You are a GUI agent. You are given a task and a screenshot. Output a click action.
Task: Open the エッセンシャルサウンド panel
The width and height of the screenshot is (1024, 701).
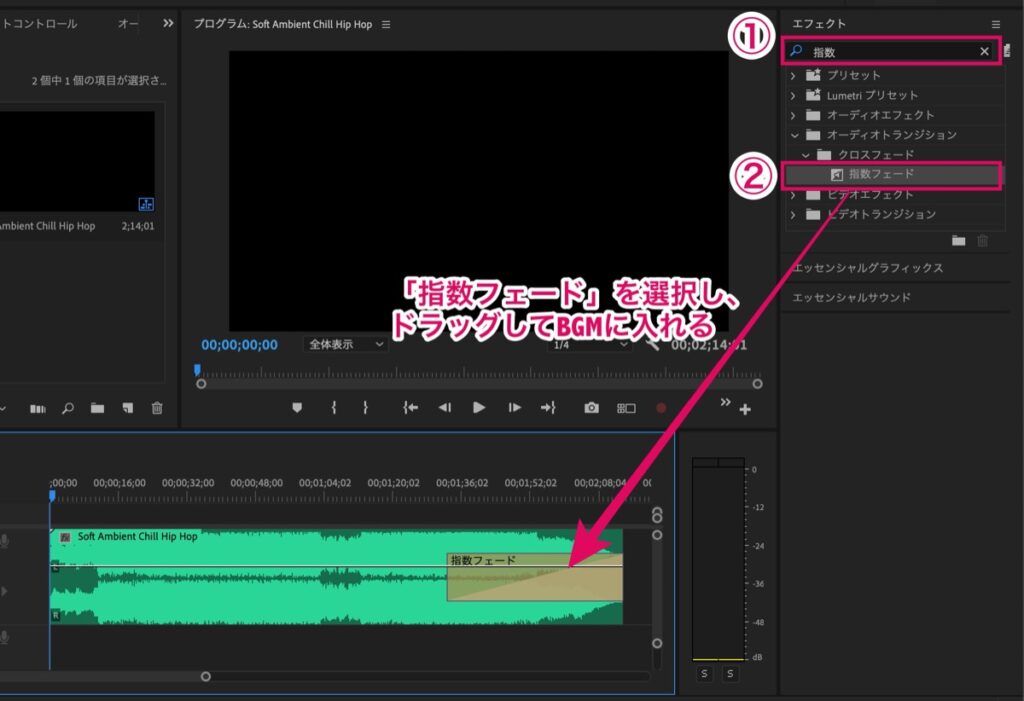(x=852, y=297)
